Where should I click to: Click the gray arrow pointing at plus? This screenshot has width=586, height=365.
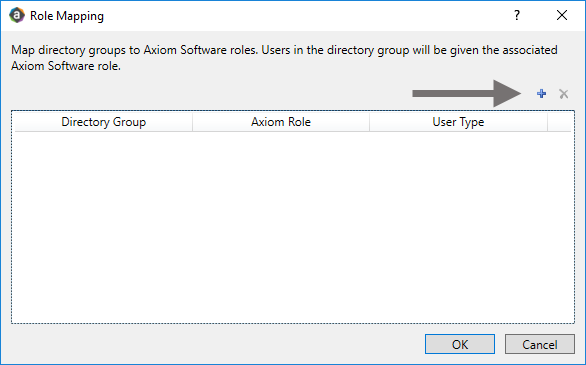click(466, 93)
